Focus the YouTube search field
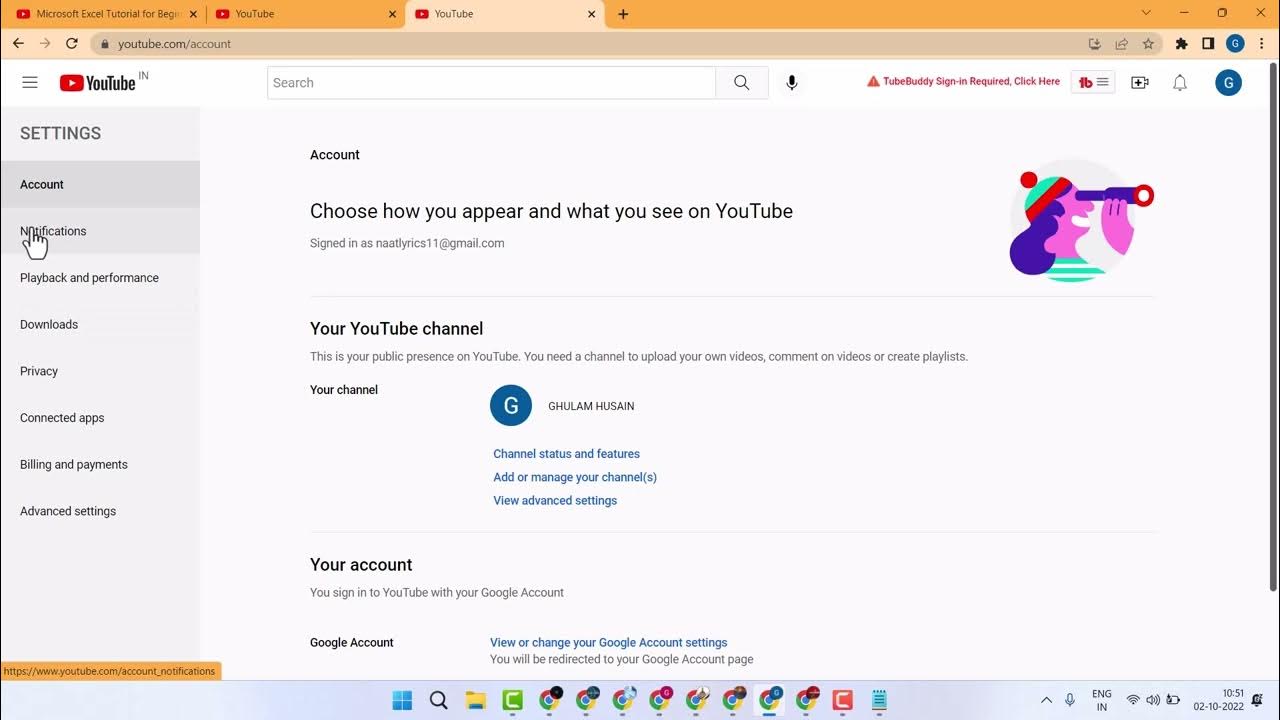Viewport: 1280px width, 720px height. click(x=491, y=83)
